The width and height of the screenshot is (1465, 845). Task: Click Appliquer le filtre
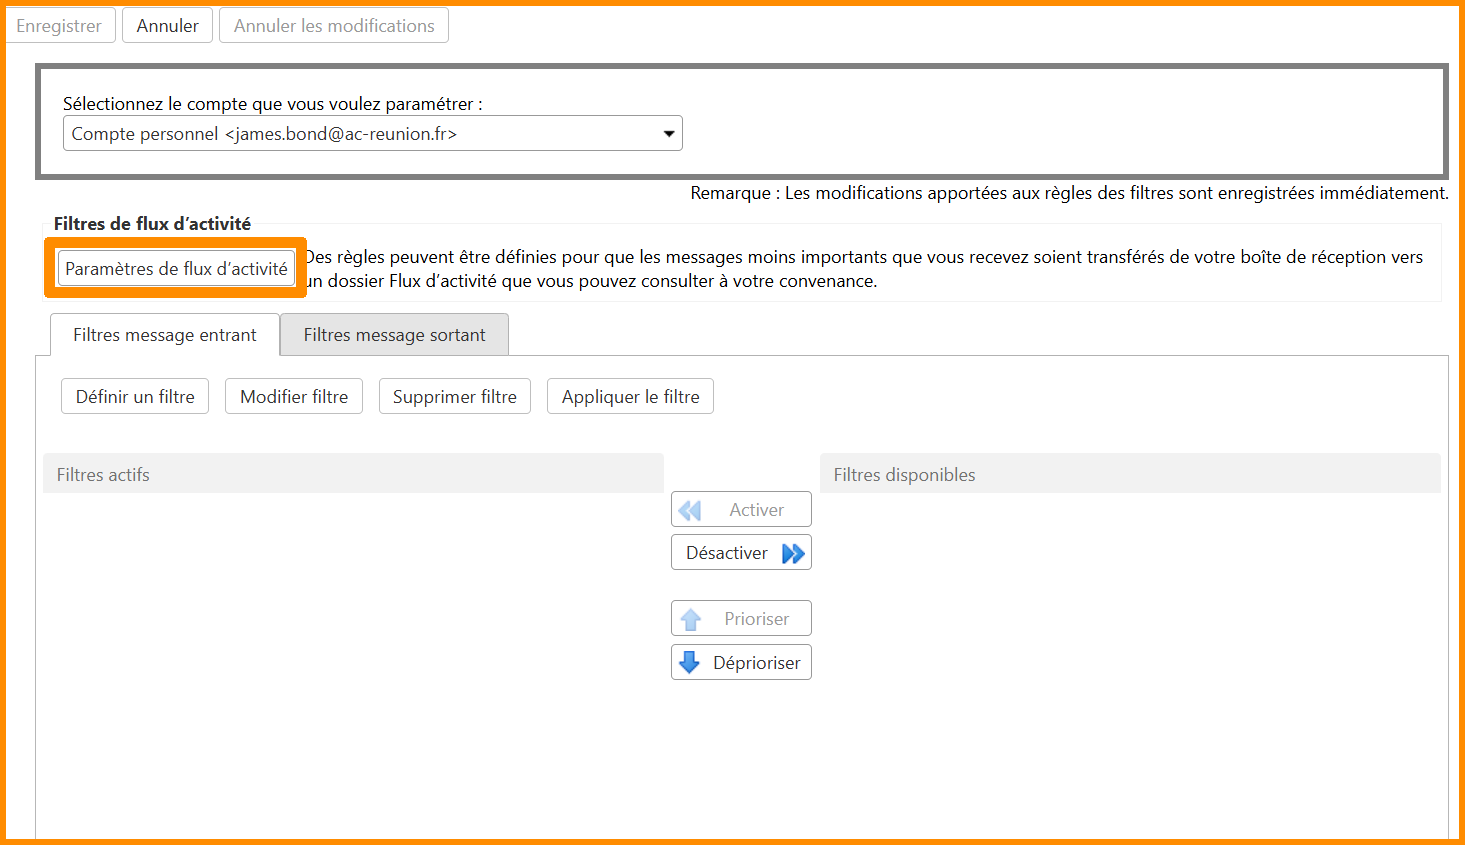[630, 397]
